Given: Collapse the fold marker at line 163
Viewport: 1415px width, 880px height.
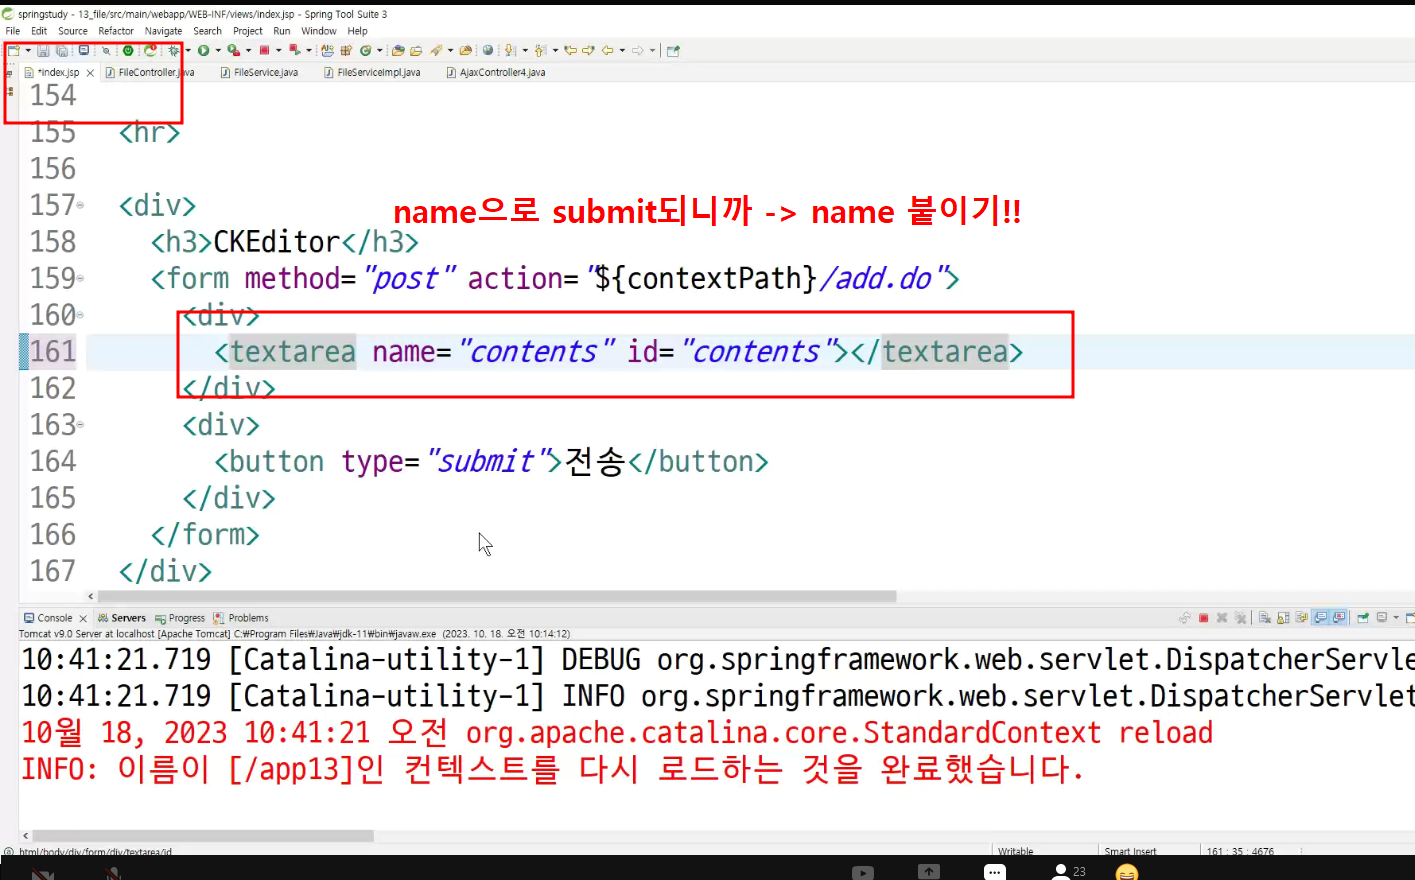Looking at the screenshot, I should 80,425.
